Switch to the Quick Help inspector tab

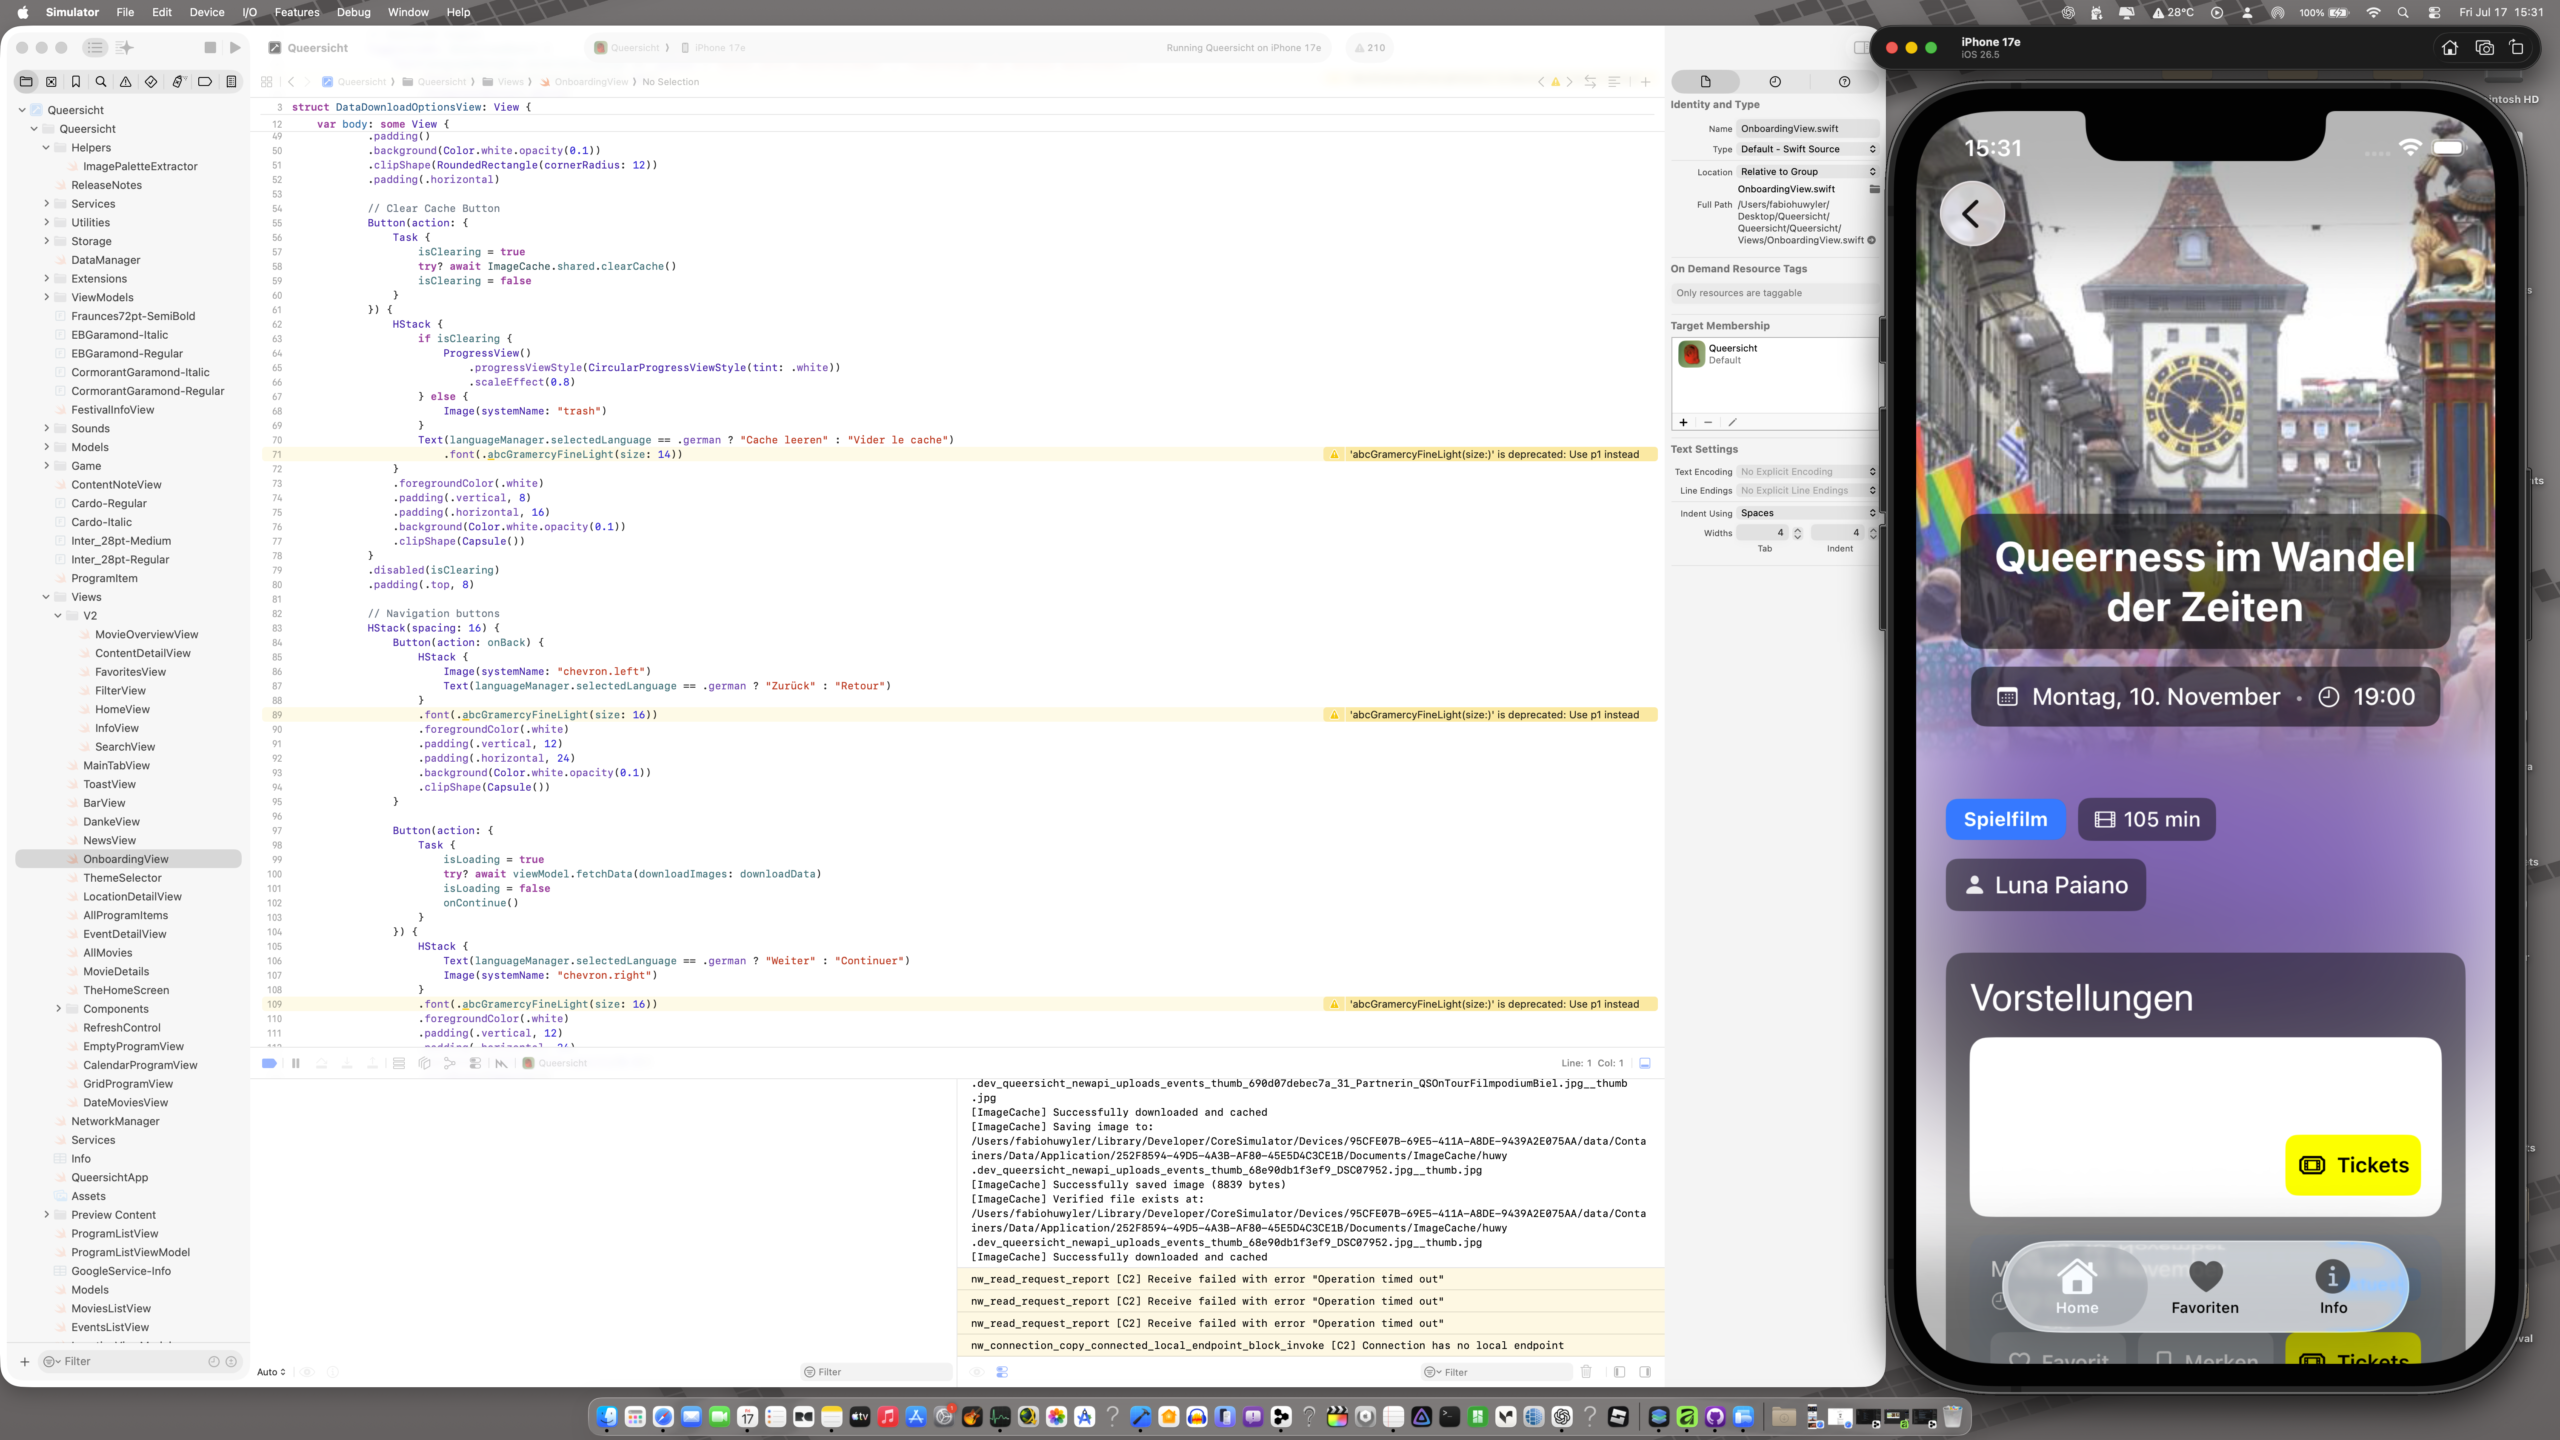point(1844,82)
